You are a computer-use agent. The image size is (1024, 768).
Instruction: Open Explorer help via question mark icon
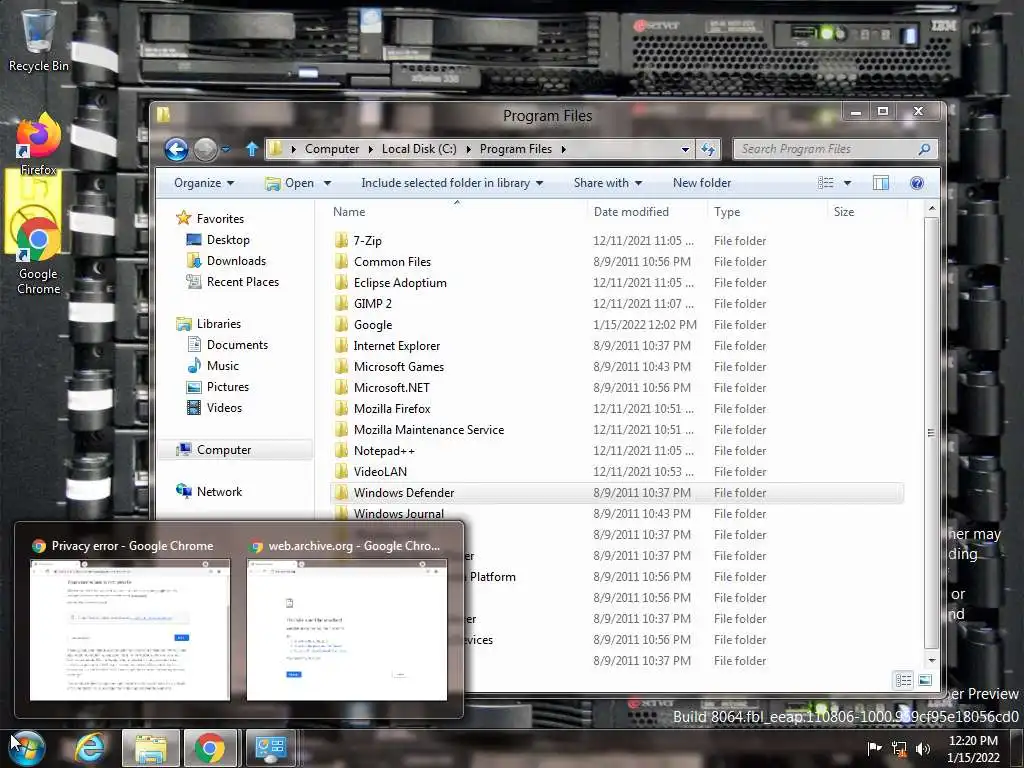tap(917, 183)
